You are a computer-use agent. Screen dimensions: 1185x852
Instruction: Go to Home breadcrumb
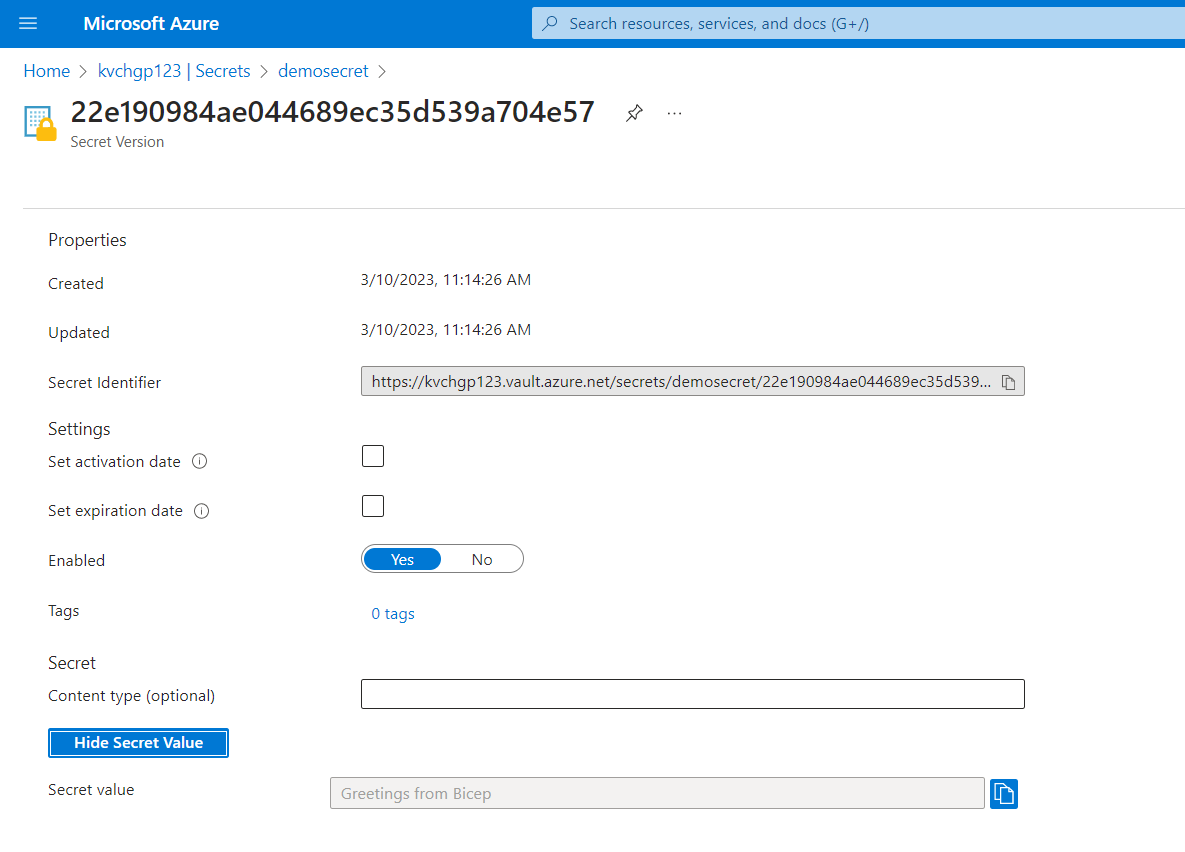[47, 71]
